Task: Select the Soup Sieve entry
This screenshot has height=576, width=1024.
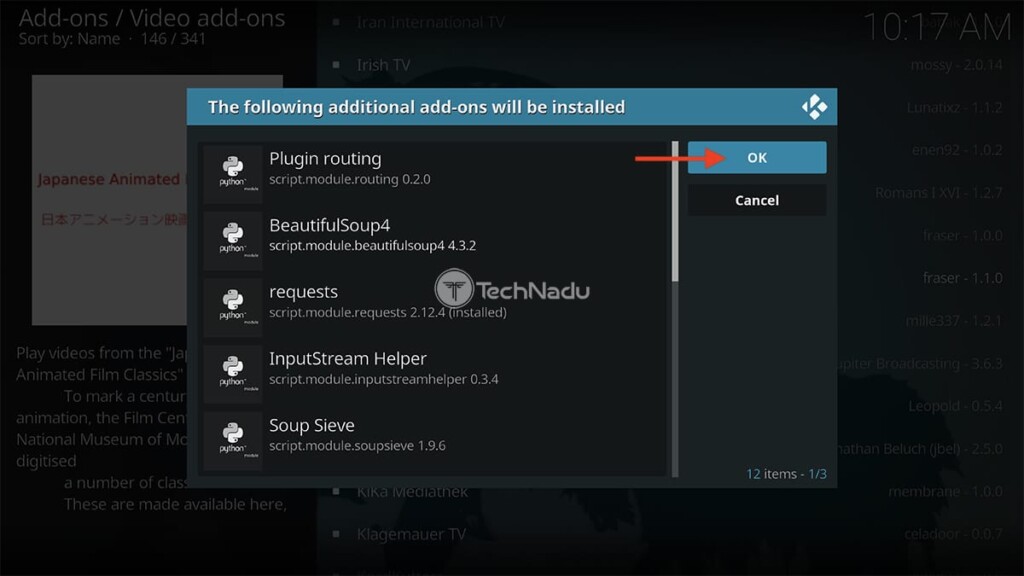Action: tap(432, 440)
